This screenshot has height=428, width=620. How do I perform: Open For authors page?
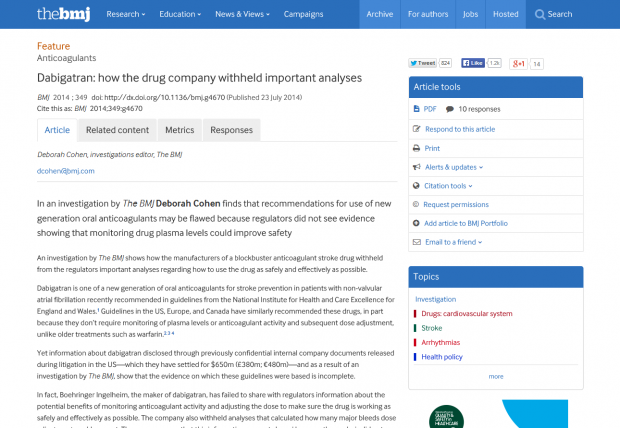(x=428, y=14)
